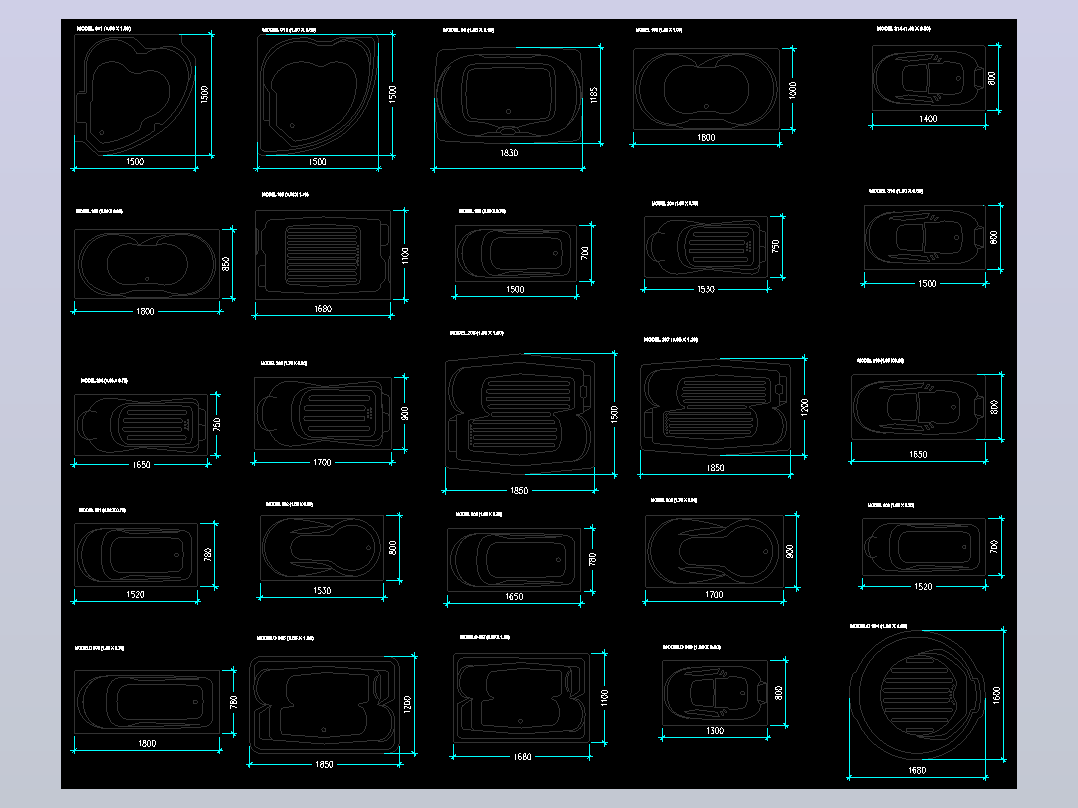1078x808 pixels.
Task: Click the 1680 width dimension under round bathtub
Action: (x=917, y=770)
